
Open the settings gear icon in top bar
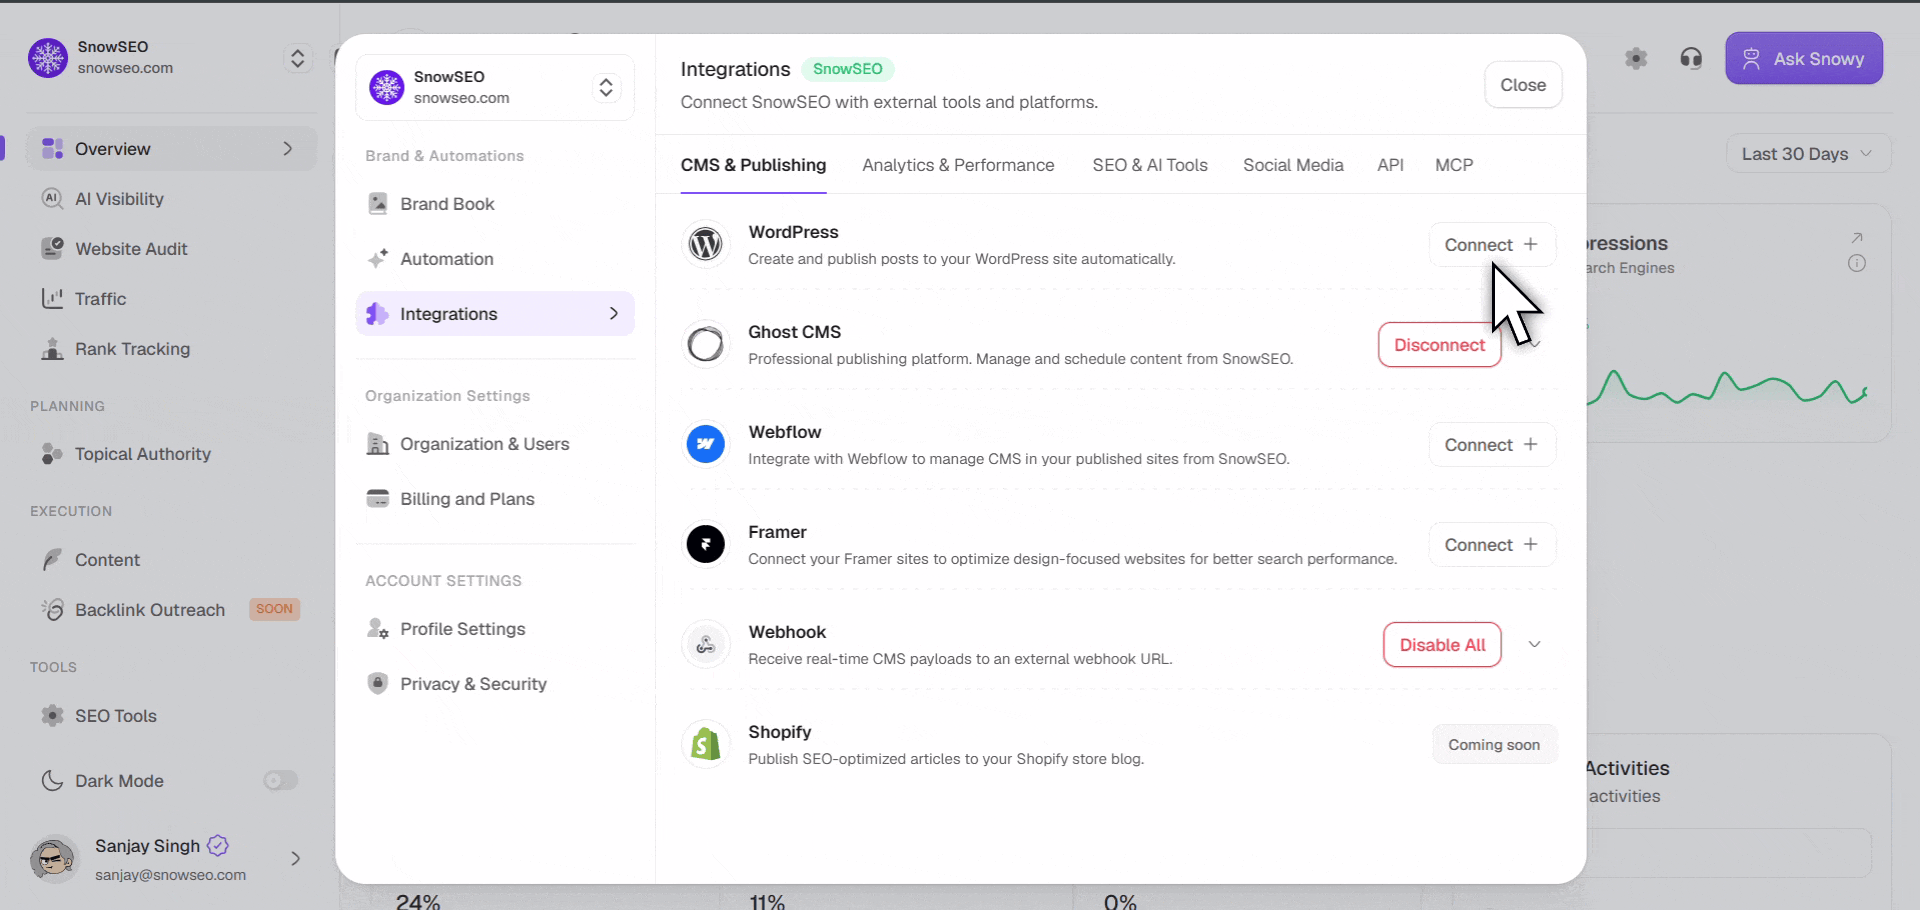tap(1636, 58)
